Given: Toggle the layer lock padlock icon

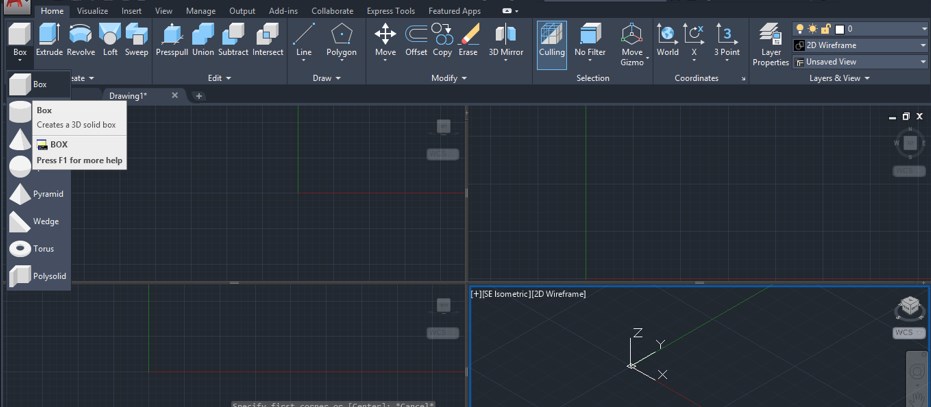Looking at the screenshot, I should pos(825,29).
